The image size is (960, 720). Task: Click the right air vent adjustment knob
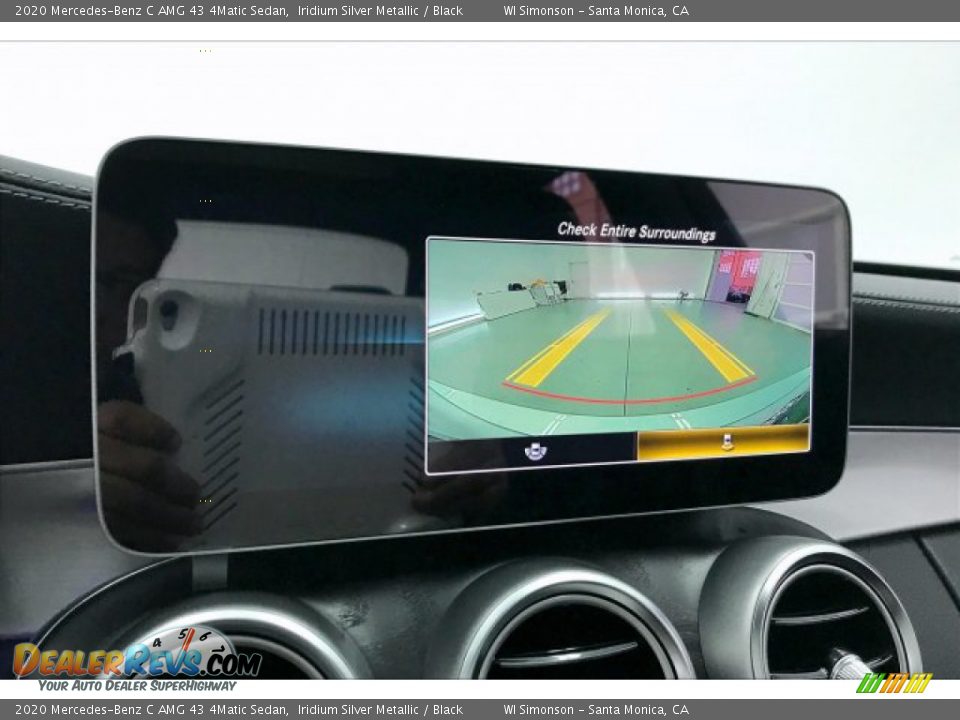(x=850, y=664)
